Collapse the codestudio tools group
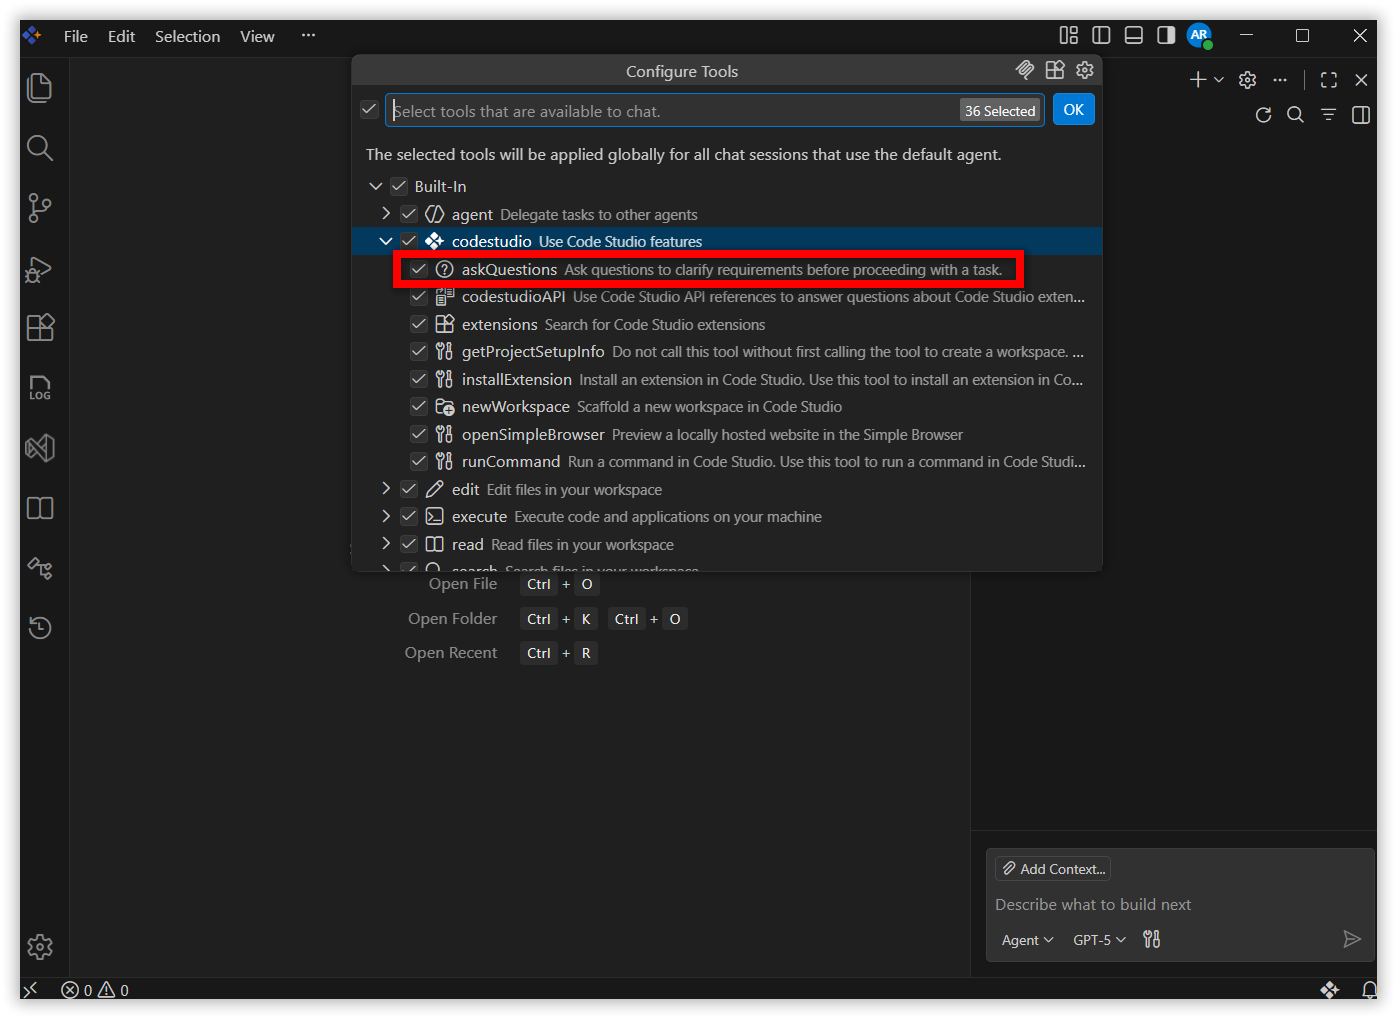 [386, 241]
